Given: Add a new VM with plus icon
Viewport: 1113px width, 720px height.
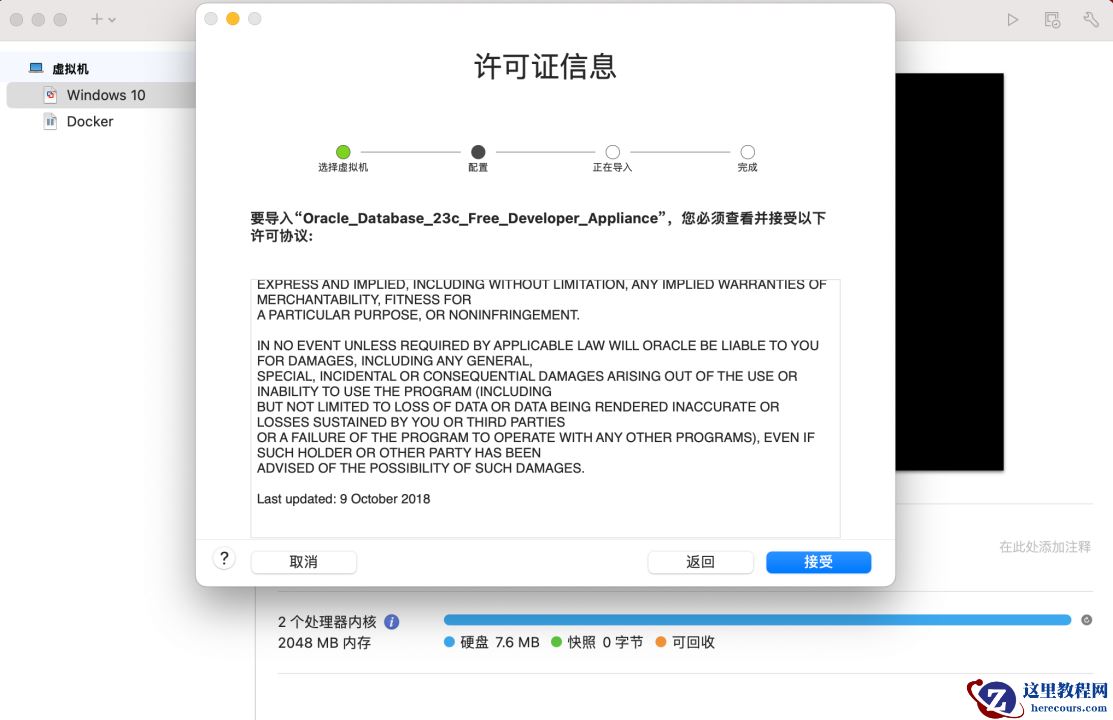Looking at the screenshot, I should point(97,19).
